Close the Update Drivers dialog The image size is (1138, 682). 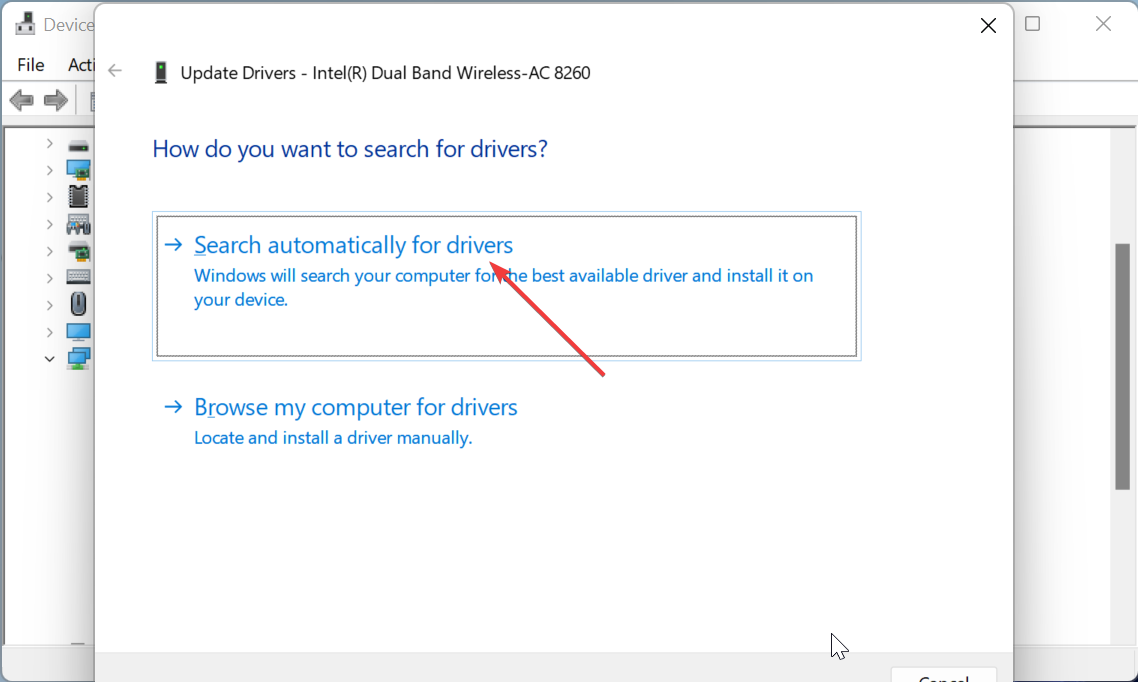pyautogui.click(x=988, y=26)
